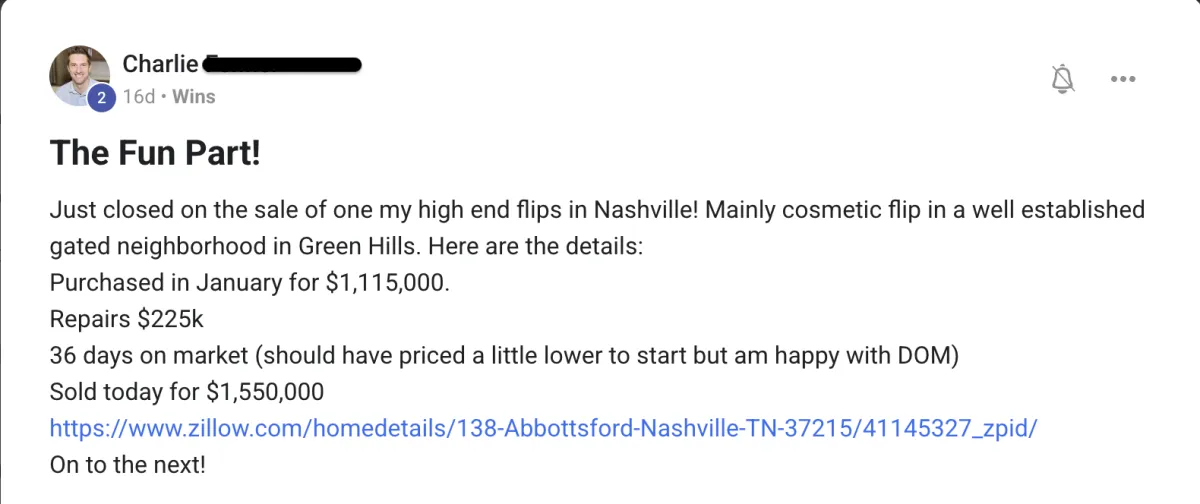
Task: Click the redacted surname bar
Action: (x=282, y=65)
